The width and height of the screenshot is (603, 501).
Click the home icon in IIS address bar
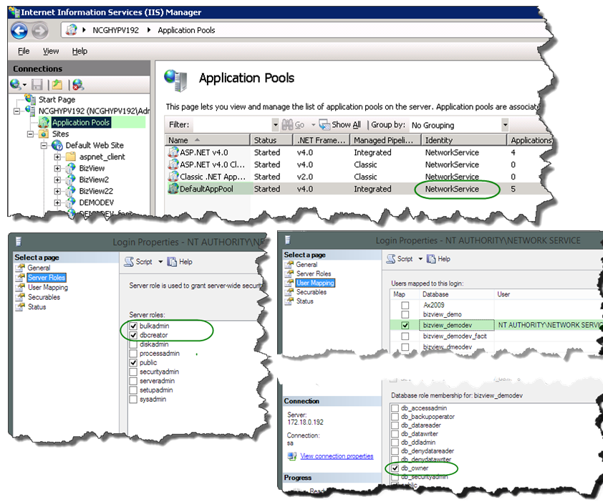coord(71,30)
